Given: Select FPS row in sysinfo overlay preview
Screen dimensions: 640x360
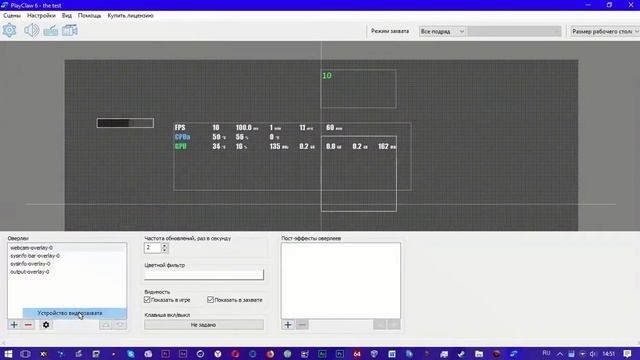Looking at the screenshot, I should [258, 128].
